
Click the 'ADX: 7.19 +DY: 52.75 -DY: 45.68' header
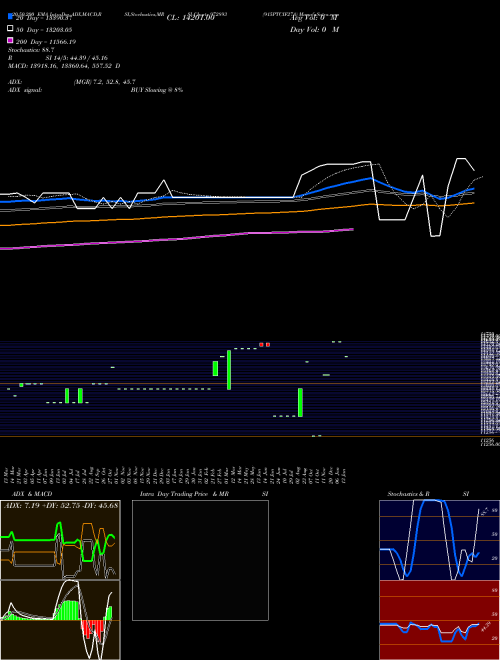(61, 505)
